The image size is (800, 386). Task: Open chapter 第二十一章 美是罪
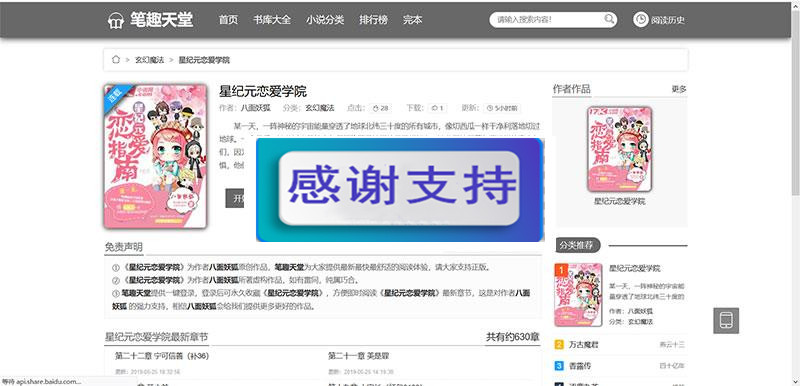(x=359, y=356)
